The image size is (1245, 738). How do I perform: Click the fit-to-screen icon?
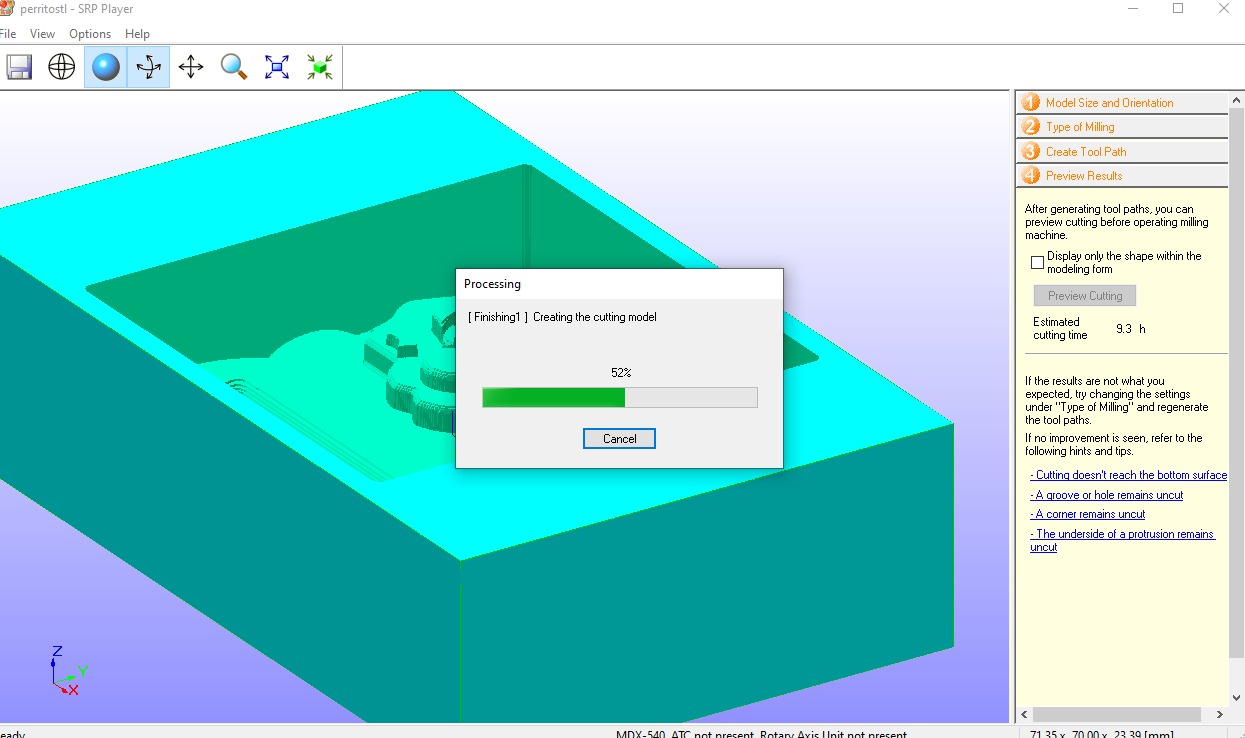pos(277,67)
